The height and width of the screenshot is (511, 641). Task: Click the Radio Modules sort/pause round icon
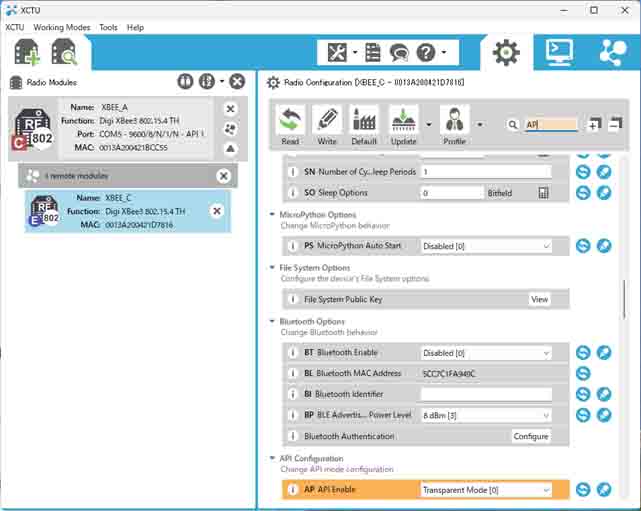pos(185,81)
